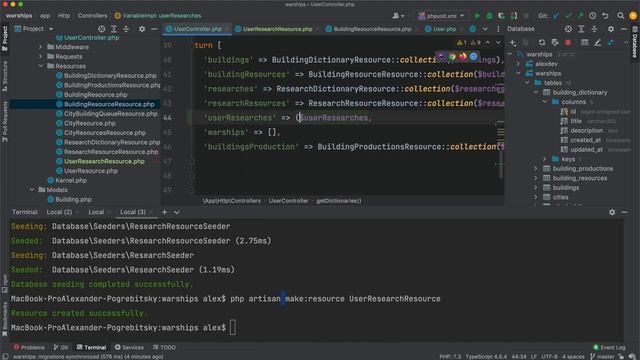
Task: Update project from Git with blue arrow
Action: [556, 16]
